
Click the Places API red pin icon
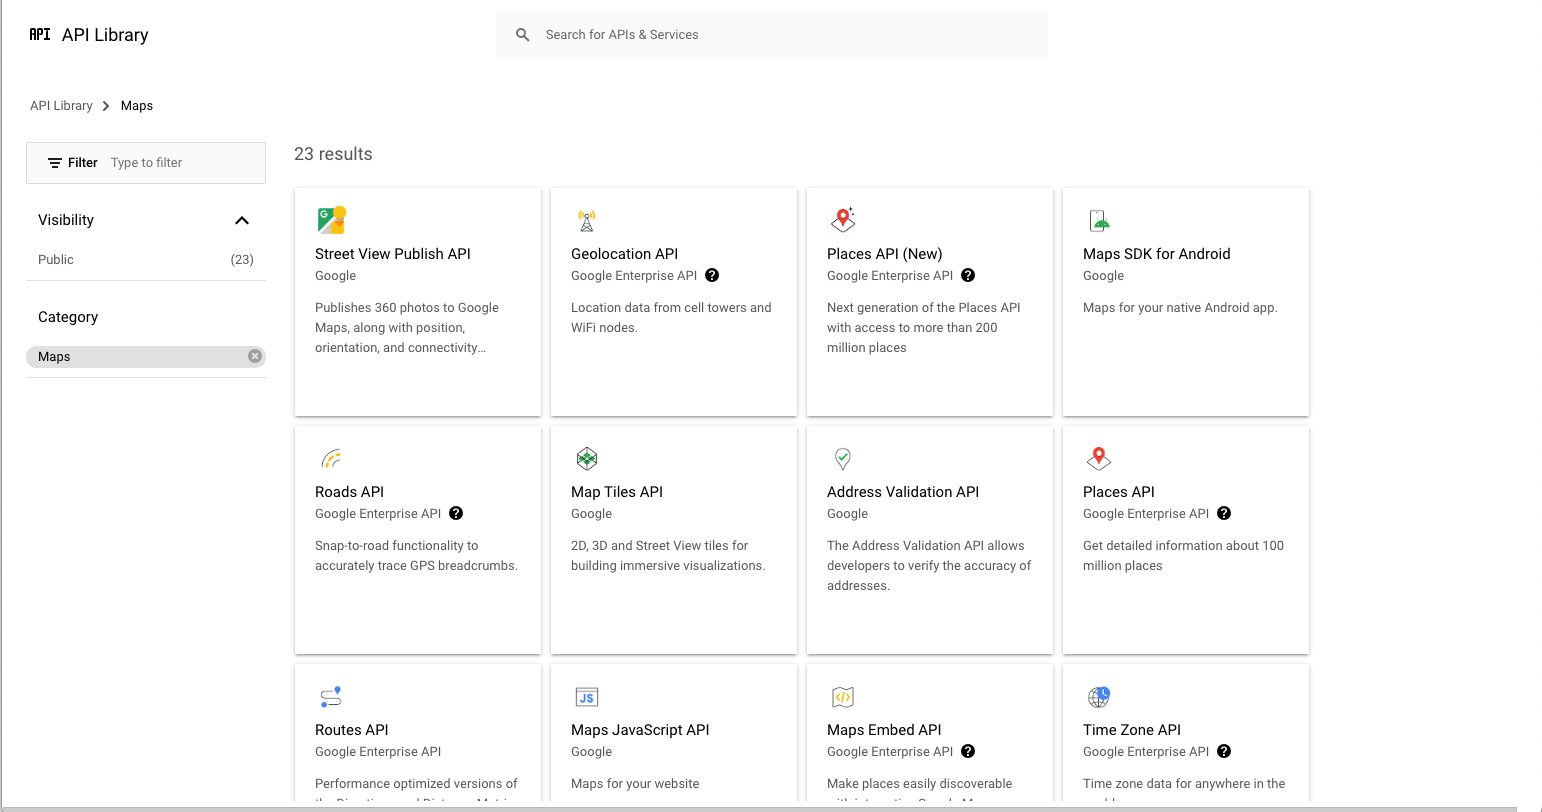click(x=1099, y=458)
